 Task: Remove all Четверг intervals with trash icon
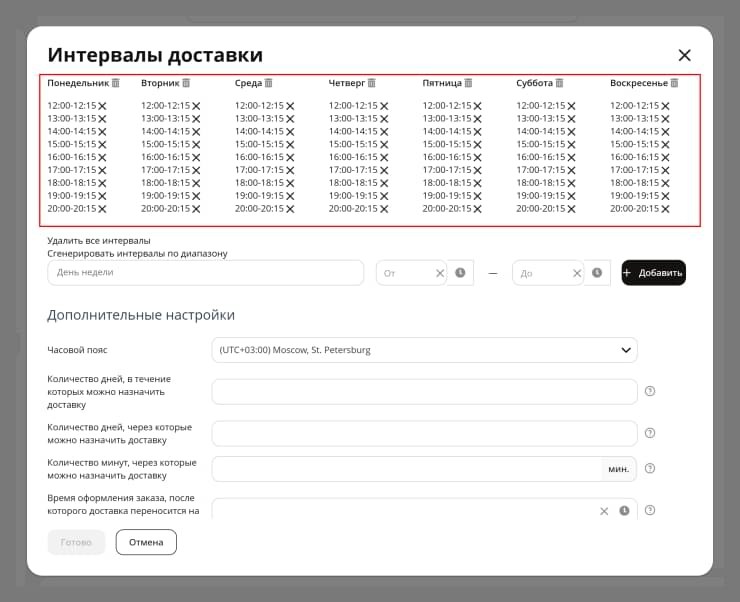371,83
